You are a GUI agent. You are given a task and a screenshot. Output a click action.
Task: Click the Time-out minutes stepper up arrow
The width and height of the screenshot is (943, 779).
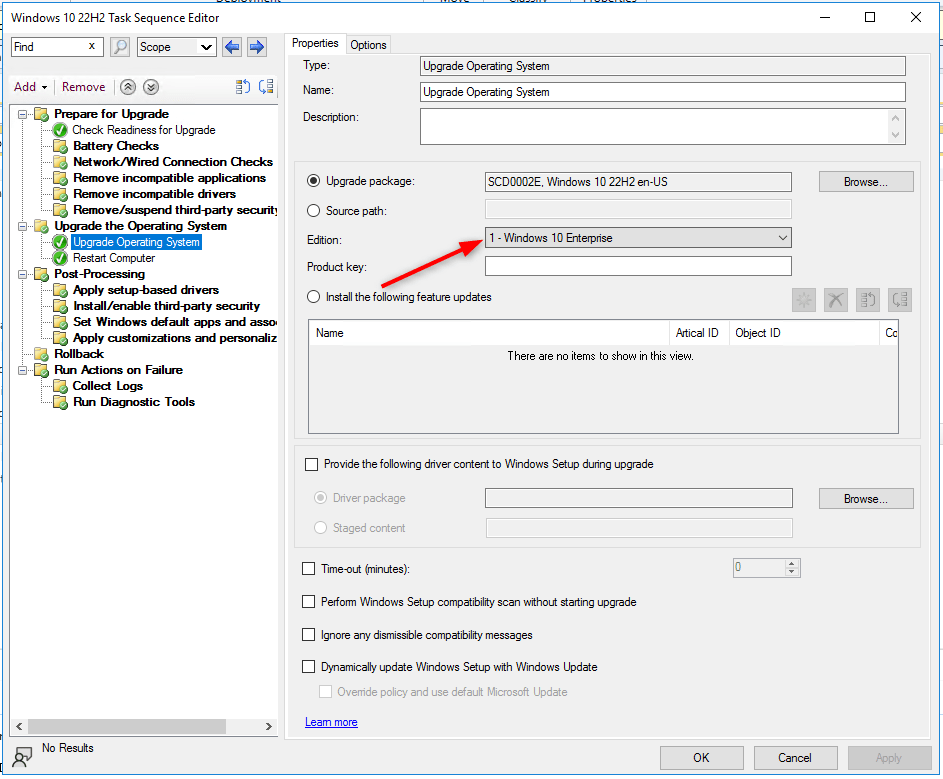(790, 563)
